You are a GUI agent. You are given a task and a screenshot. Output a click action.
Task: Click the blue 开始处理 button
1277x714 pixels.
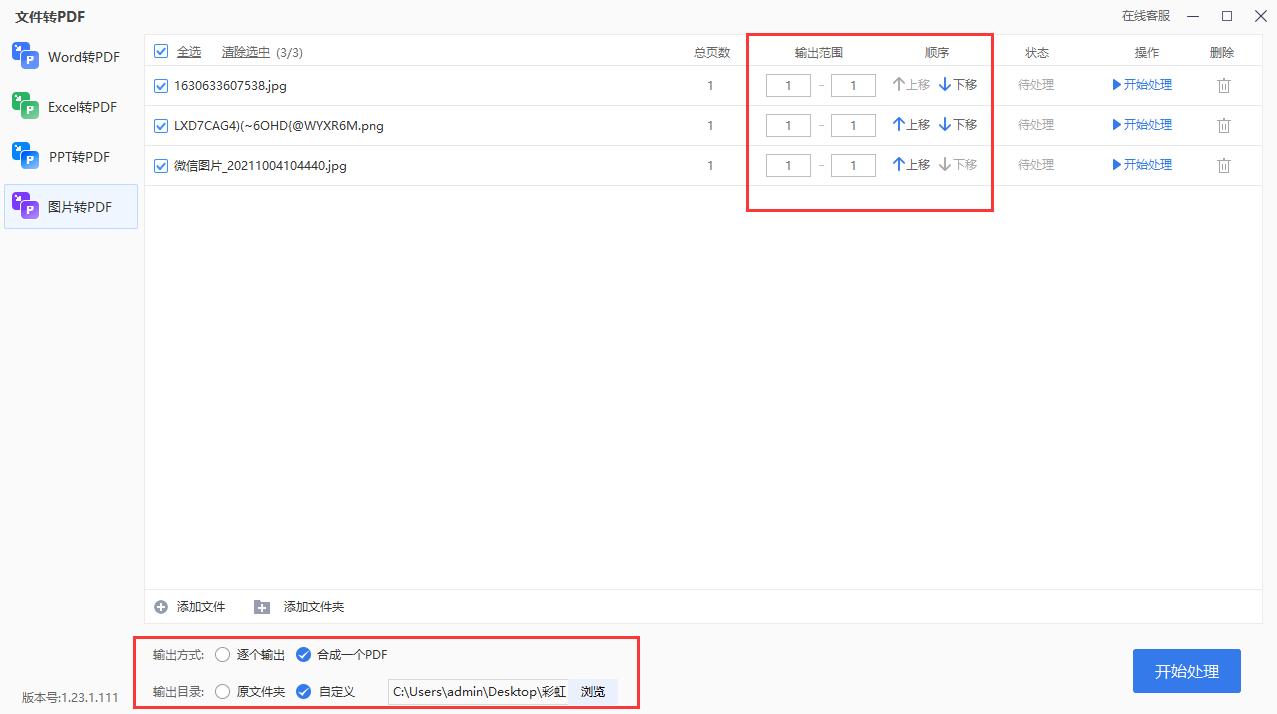(x=1186, y=671)
